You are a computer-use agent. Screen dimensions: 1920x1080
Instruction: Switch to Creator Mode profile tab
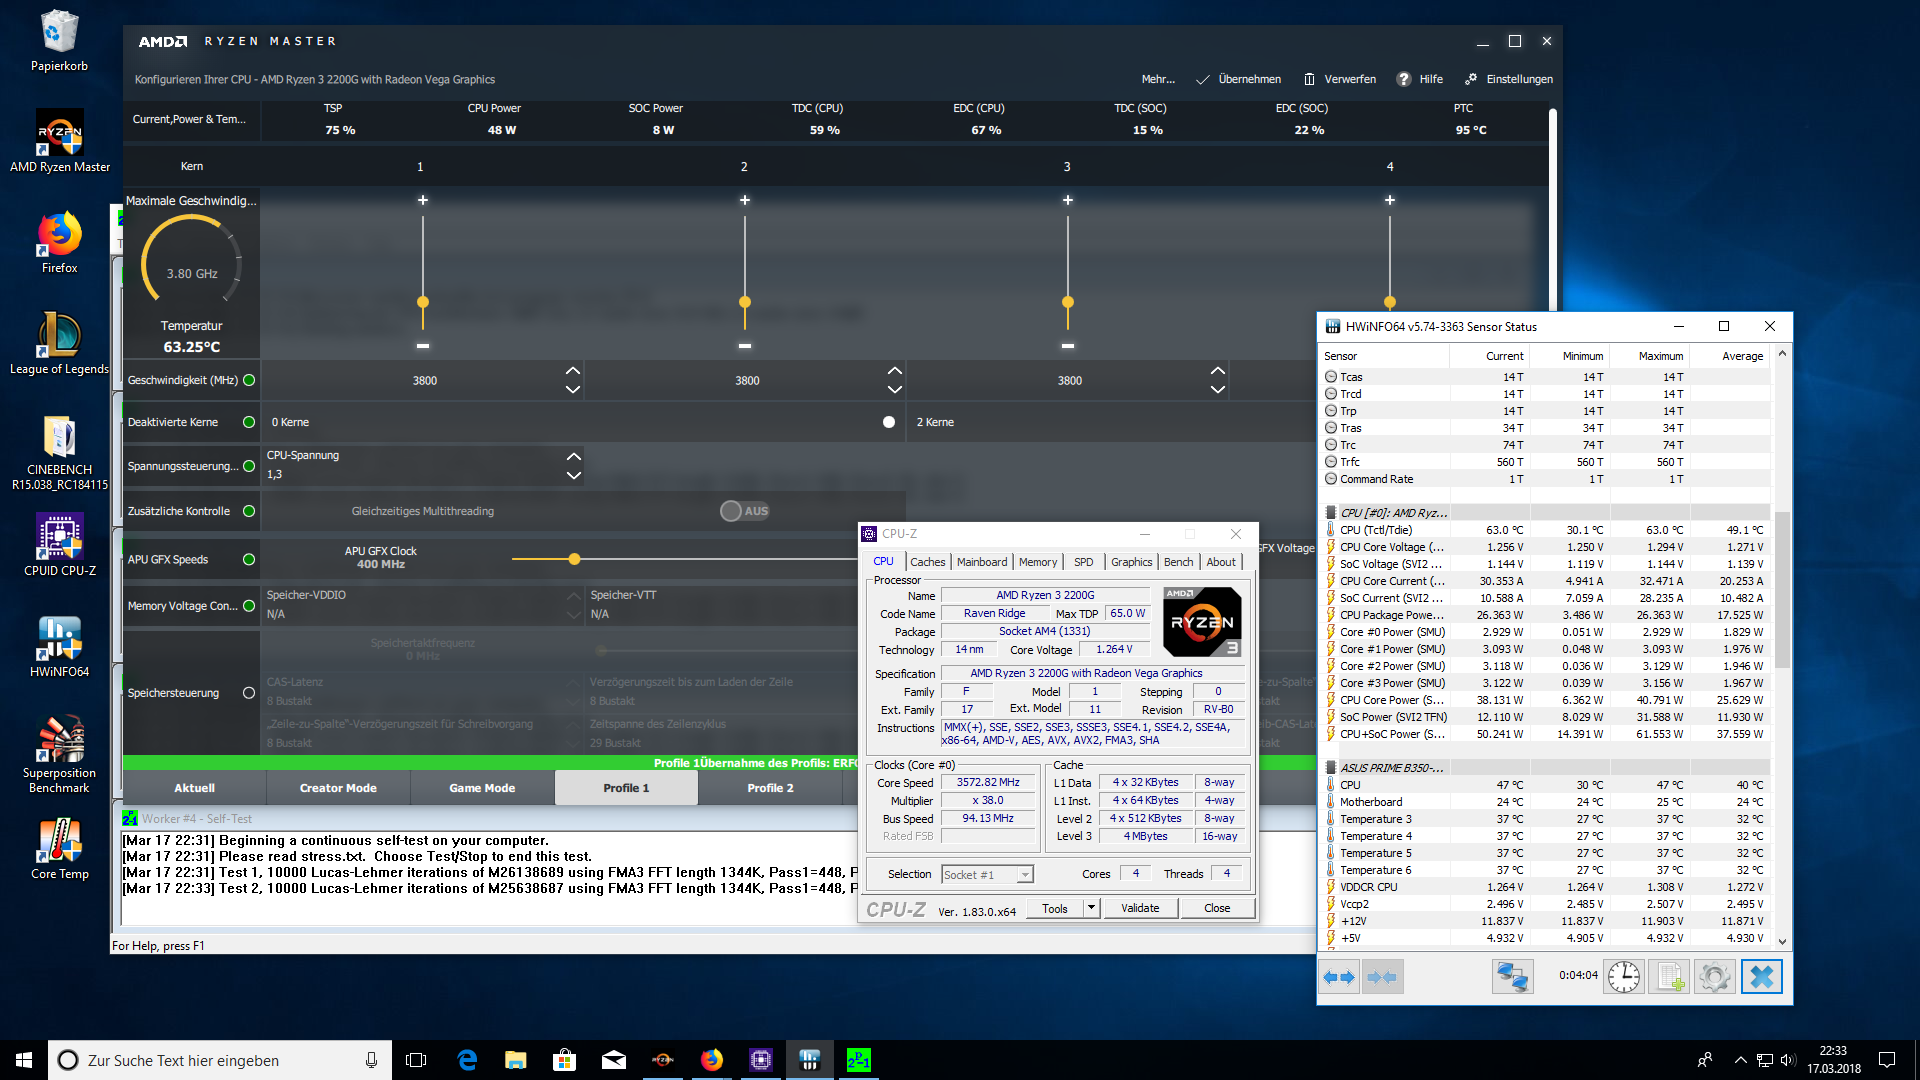coord(338,788)
